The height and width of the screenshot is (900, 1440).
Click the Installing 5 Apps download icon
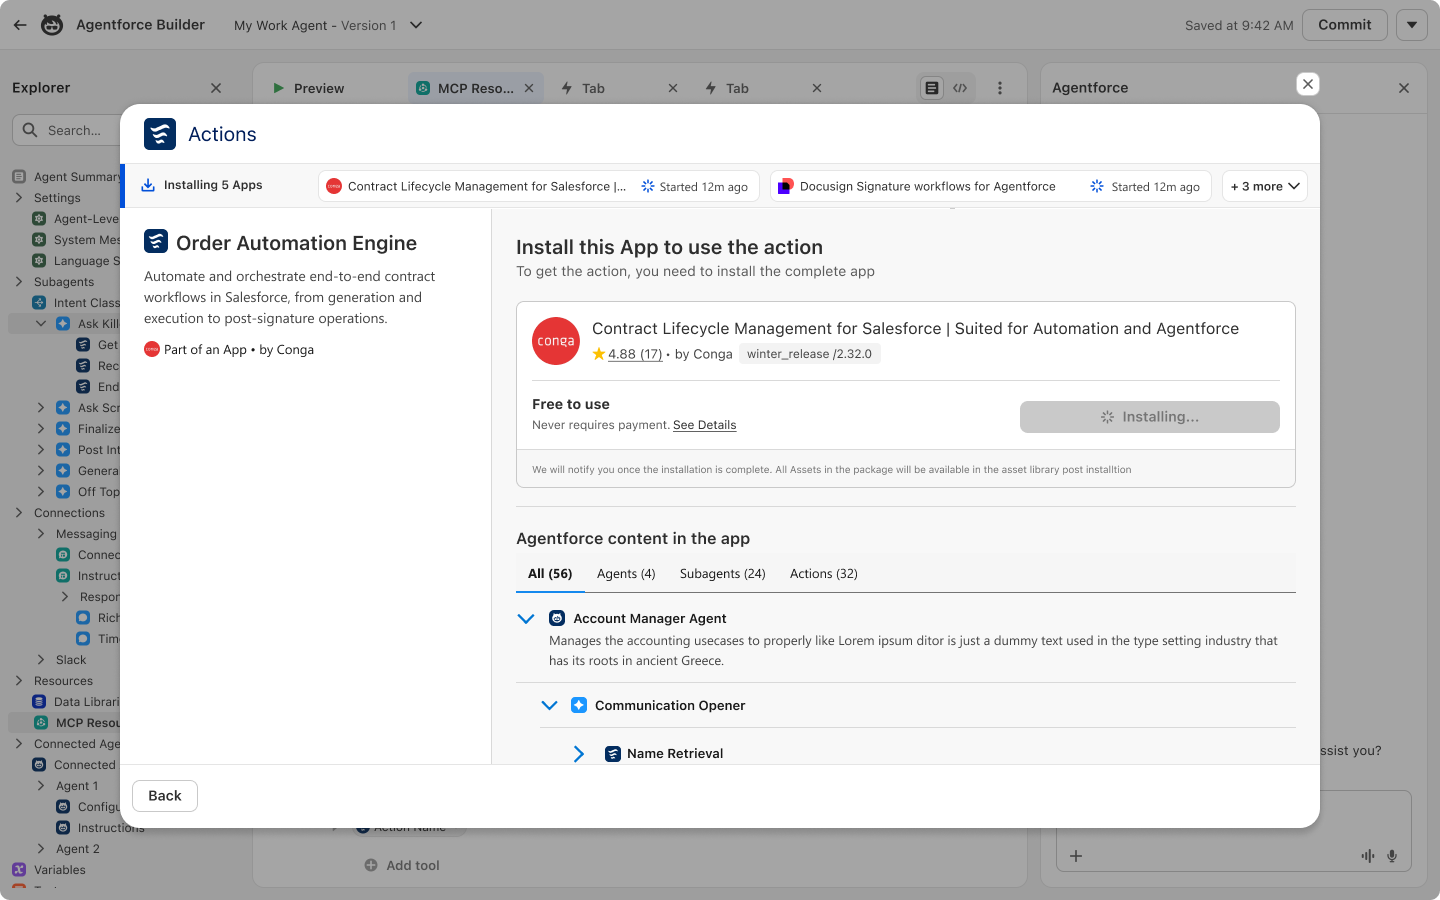click(x=148, y=185)
